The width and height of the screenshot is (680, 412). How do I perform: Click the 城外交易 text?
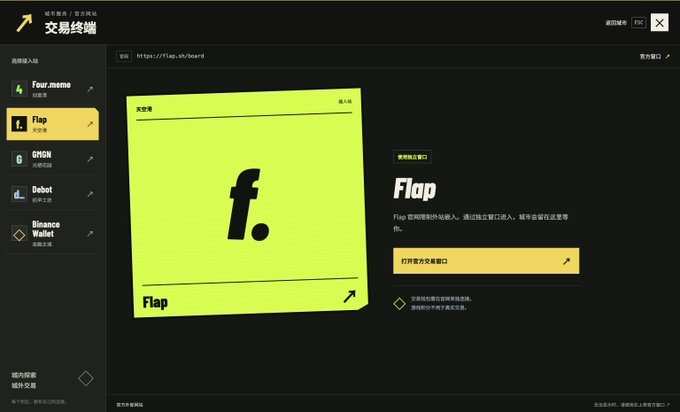pos(24,385)
